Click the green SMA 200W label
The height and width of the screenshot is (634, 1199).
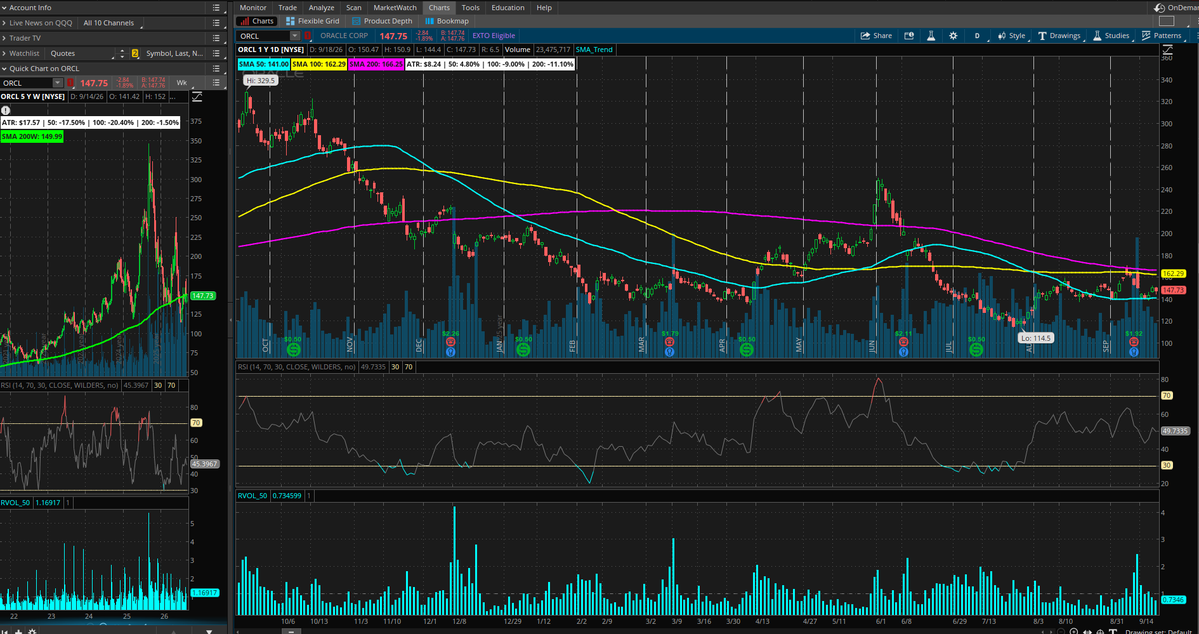[32, 136]
